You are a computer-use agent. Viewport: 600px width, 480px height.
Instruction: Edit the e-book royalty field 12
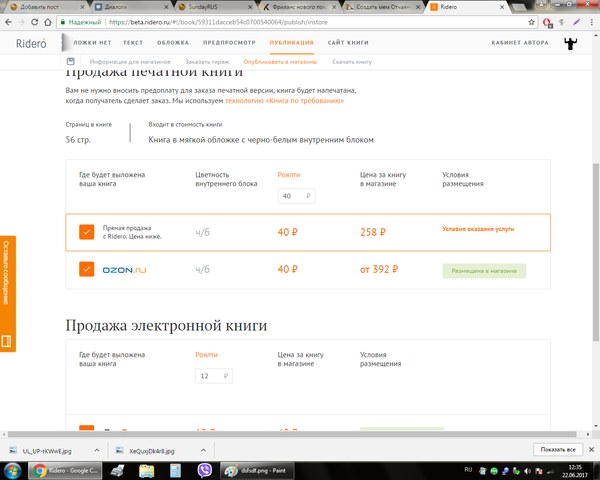214,376
